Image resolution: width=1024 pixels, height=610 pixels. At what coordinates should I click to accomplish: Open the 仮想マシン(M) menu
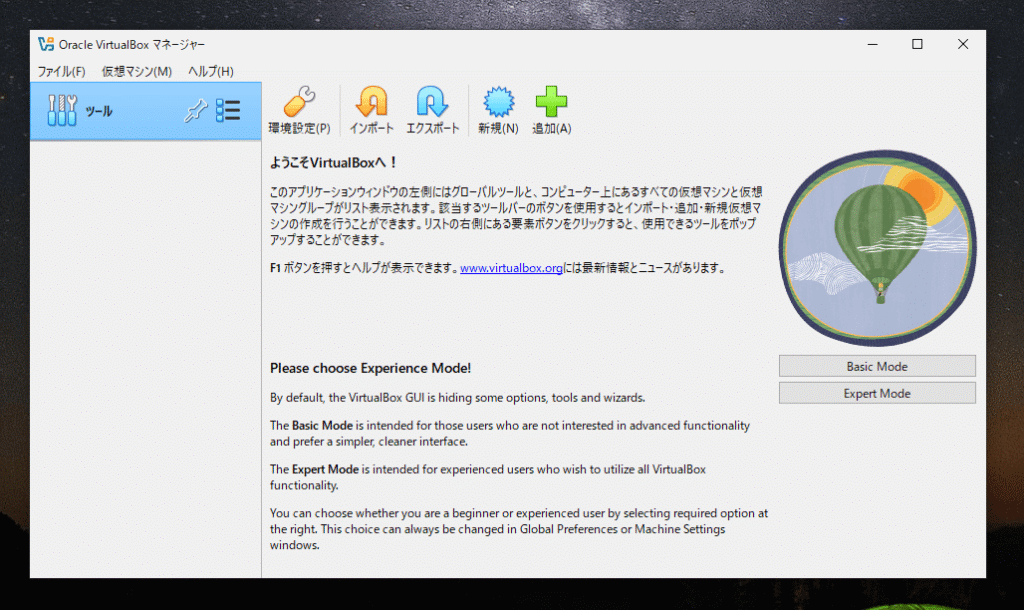point(136,71)
